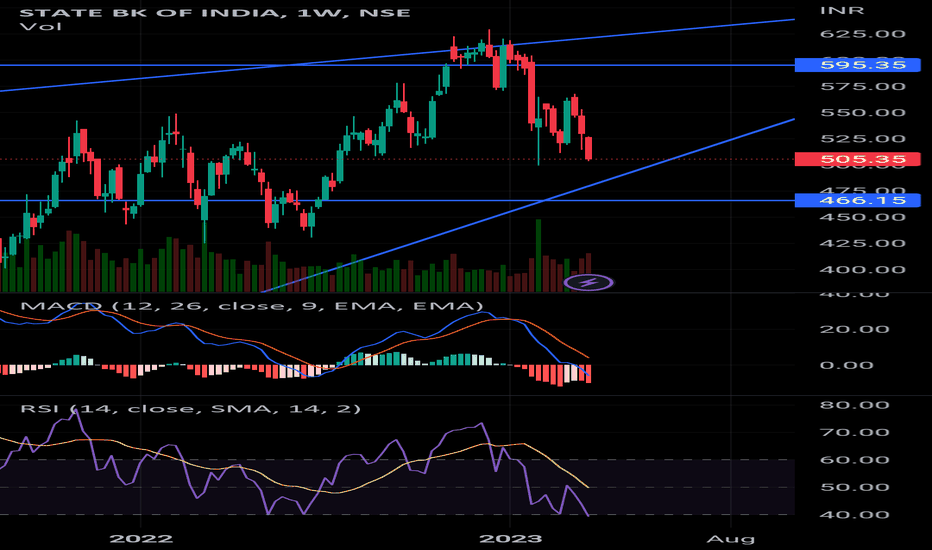932x550 pixels.
Task: Click the INR currency label
Action: click(x=842, y=10)
